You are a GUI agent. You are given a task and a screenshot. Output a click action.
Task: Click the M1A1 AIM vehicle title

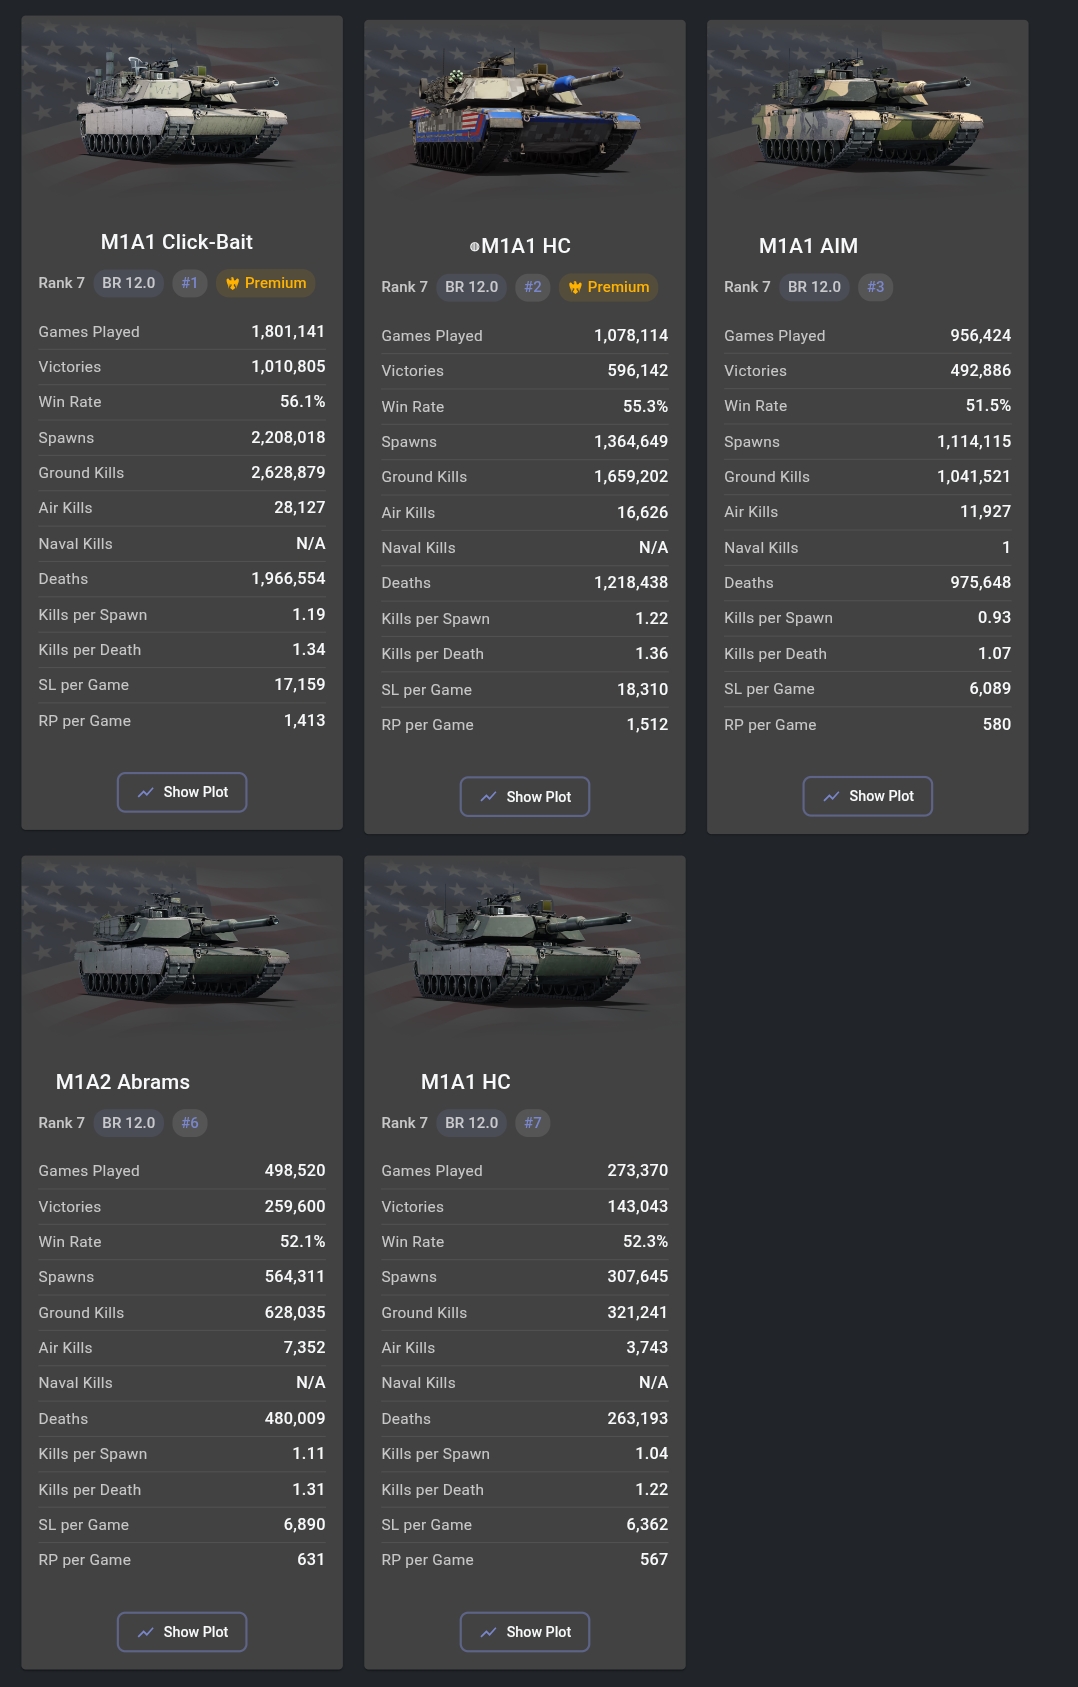[x=808, y=246]
